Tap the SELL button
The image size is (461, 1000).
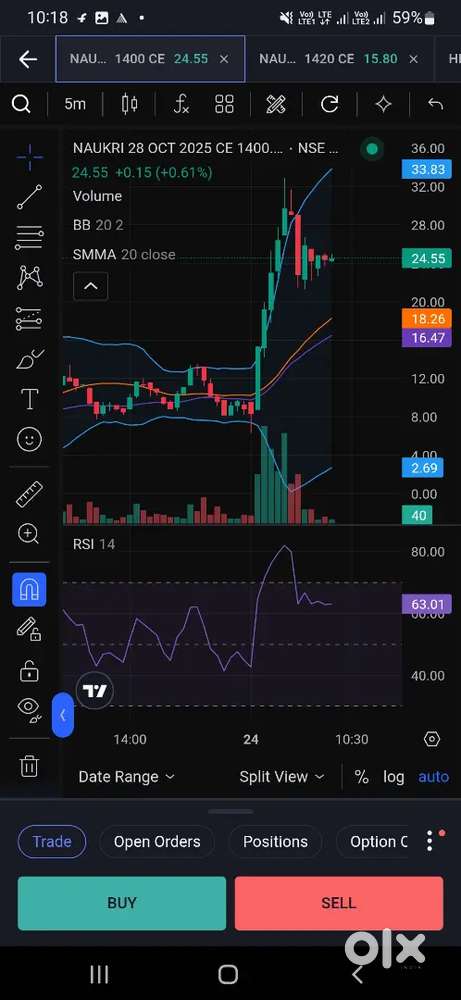tap(339, 903)
